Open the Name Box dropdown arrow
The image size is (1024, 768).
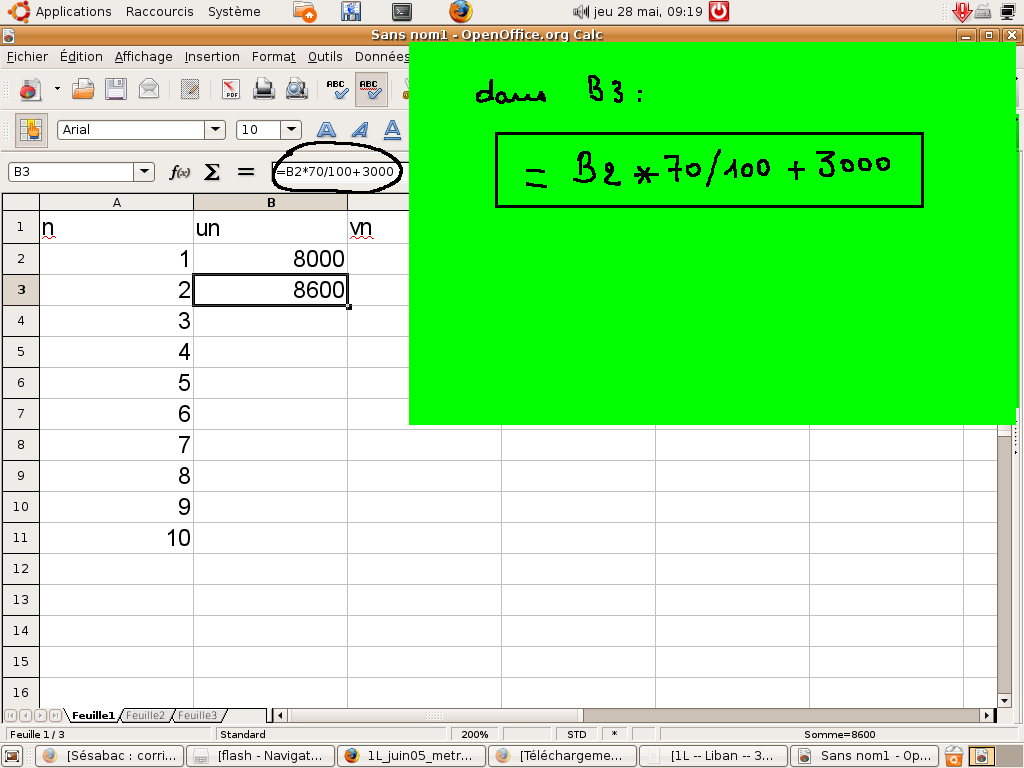point(144,172)
